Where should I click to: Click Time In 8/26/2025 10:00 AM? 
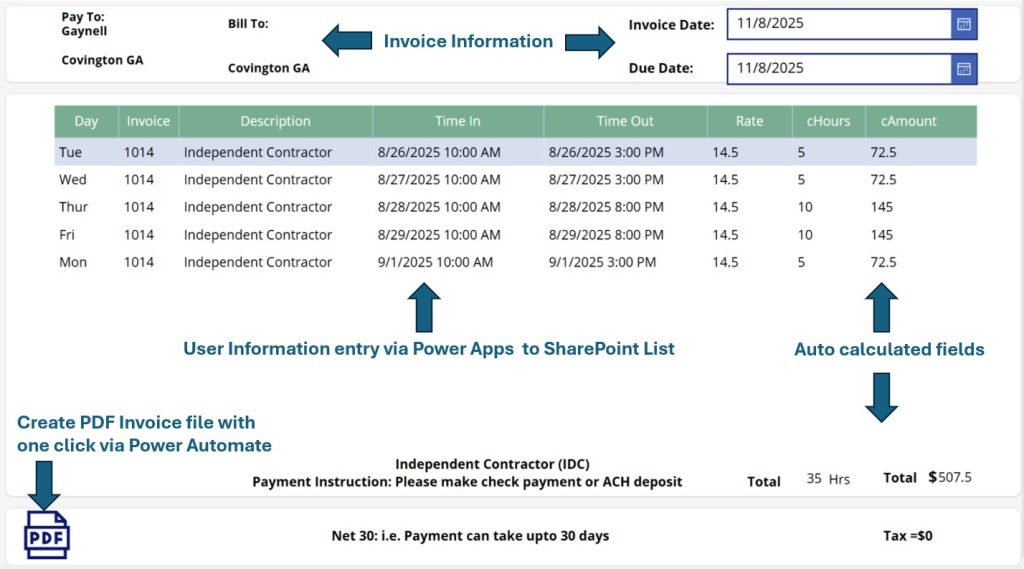[439, 152]
